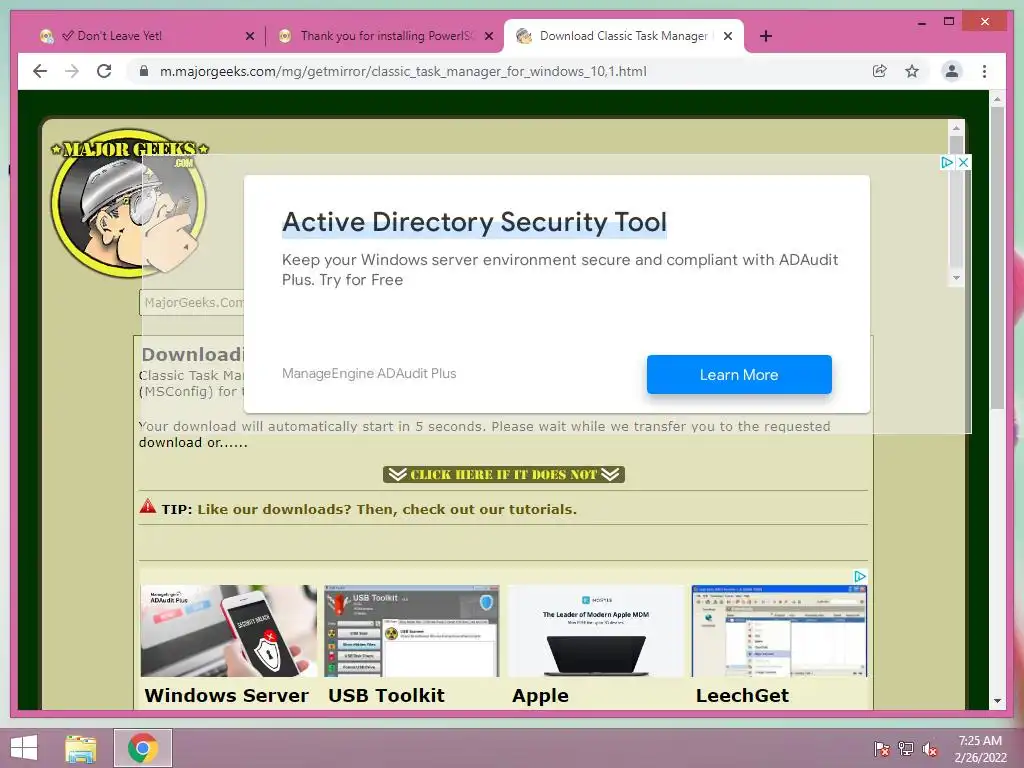Close the Don't Leave Yet tab

coord(249,36)
